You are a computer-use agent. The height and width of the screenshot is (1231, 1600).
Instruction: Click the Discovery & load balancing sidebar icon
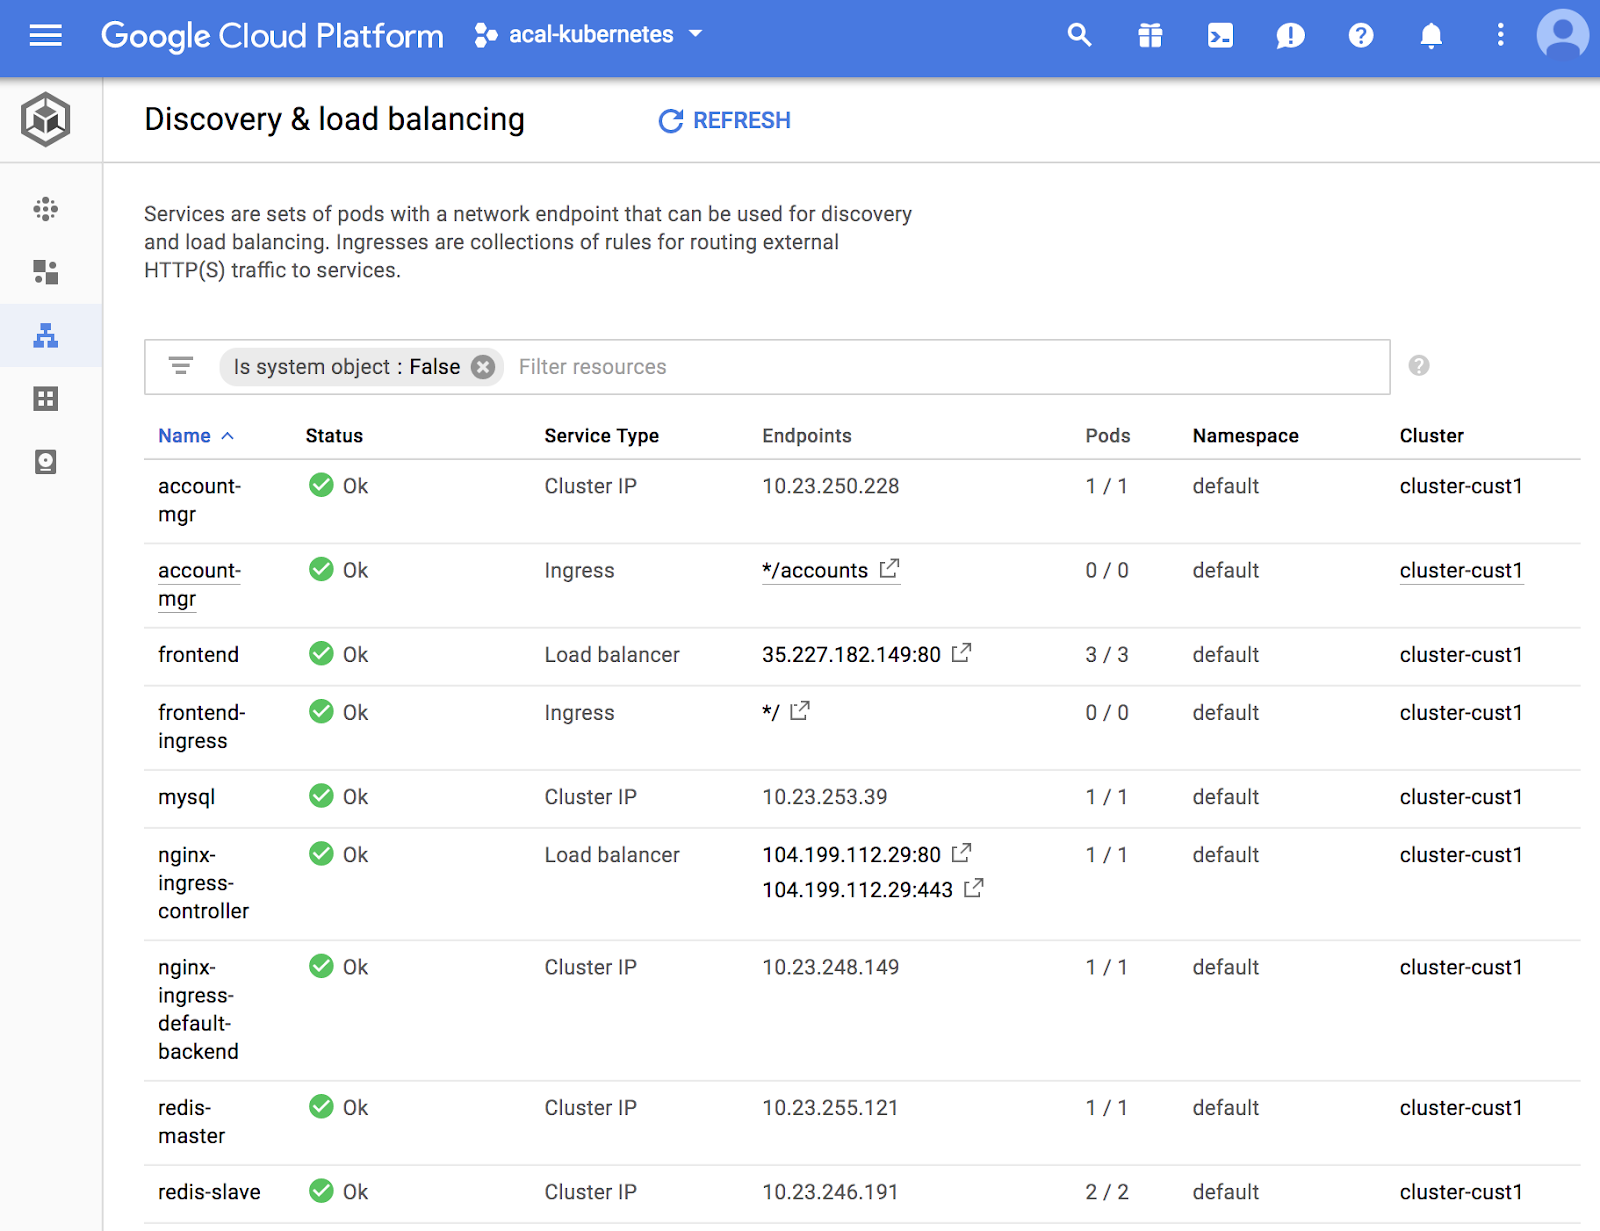[44, 336]
